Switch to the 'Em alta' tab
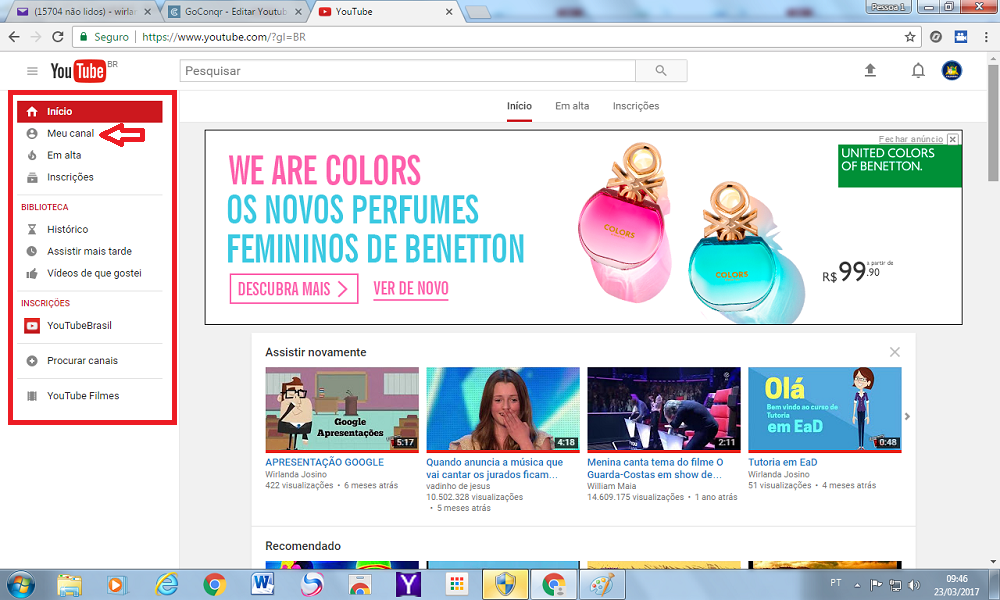This screenshot has height=600, width=1000. pos(571,106)
